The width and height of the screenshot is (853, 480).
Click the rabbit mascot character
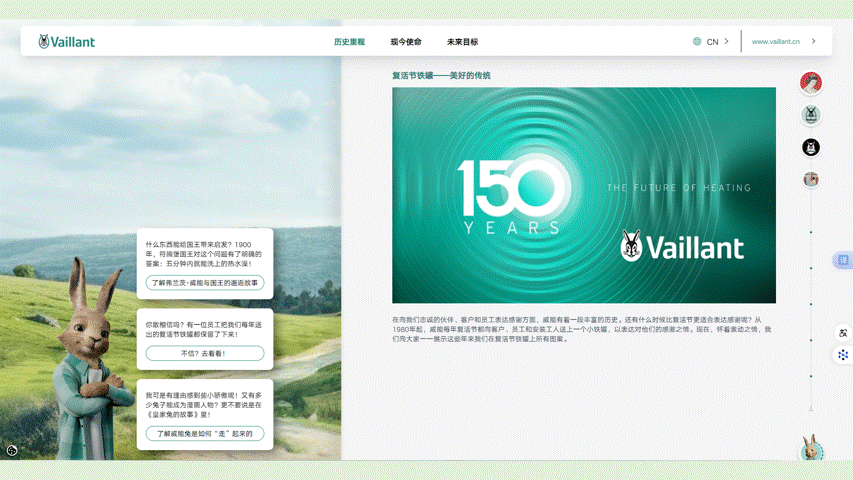coord(90,359)
